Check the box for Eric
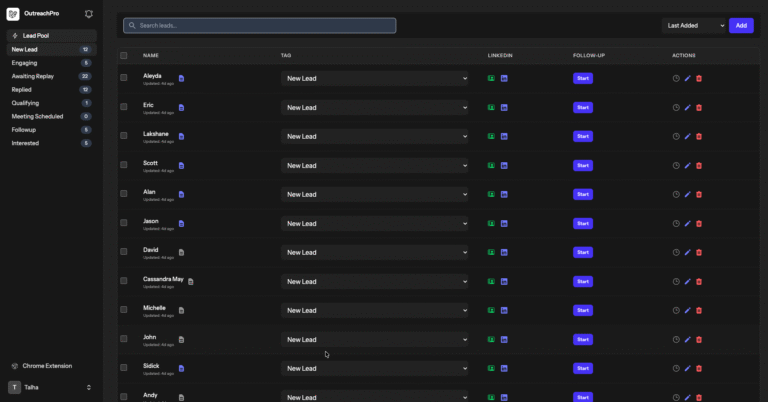 pos(123,107)
